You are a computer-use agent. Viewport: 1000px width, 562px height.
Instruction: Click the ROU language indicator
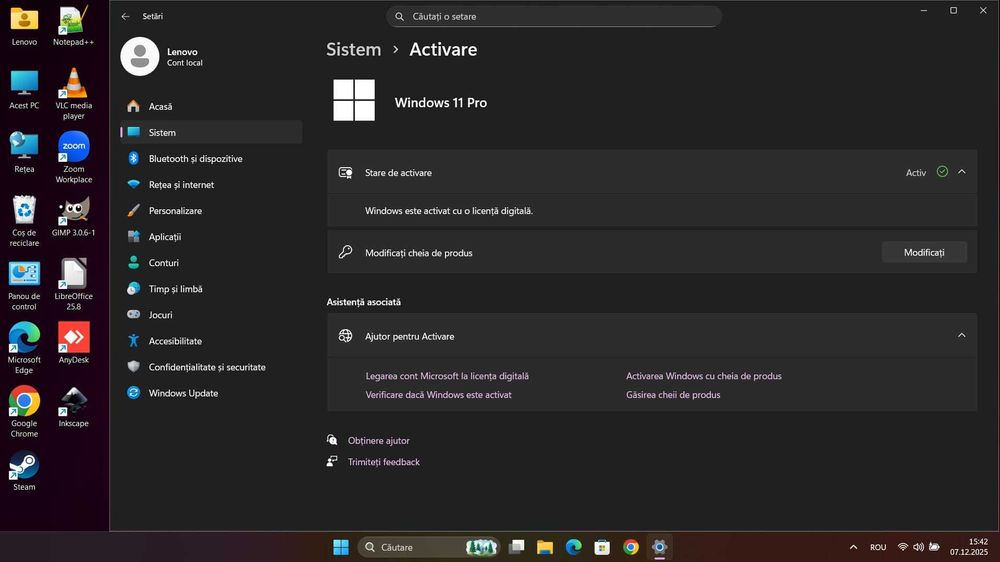point(878,547)
